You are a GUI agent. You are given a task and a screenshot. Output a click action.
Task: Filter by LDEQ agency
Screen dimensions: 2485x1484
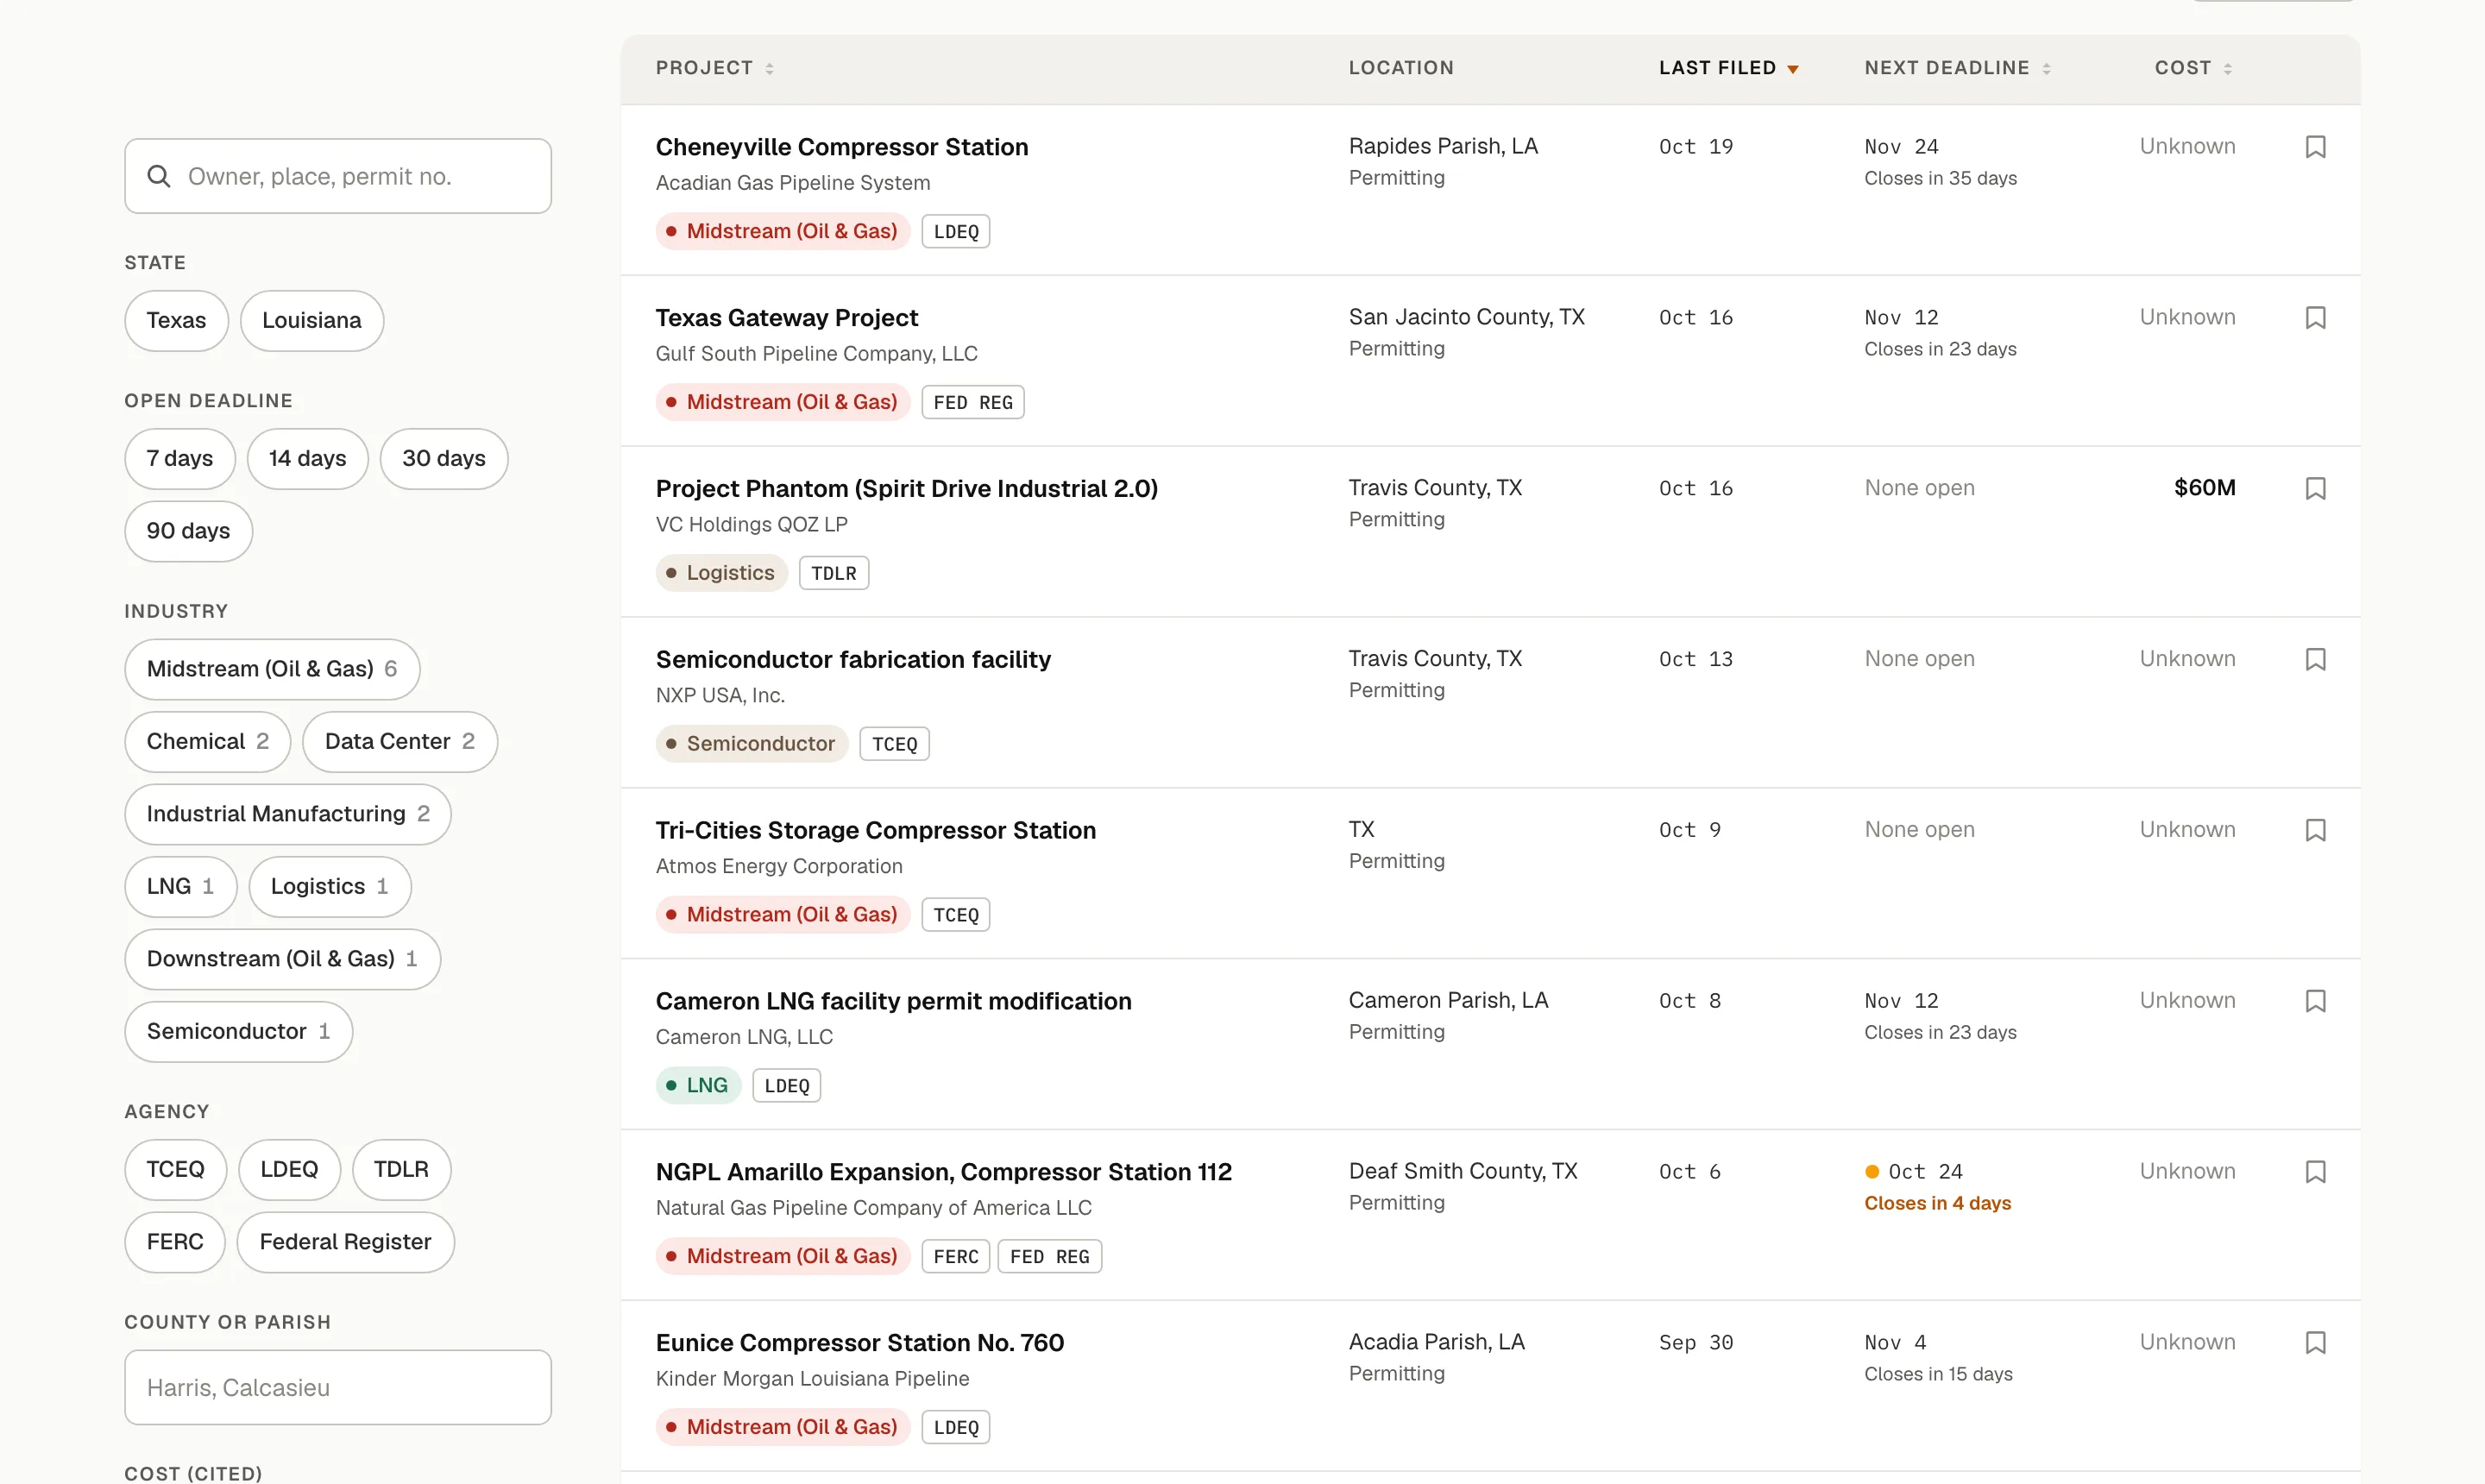click(x=290, y=1170)
